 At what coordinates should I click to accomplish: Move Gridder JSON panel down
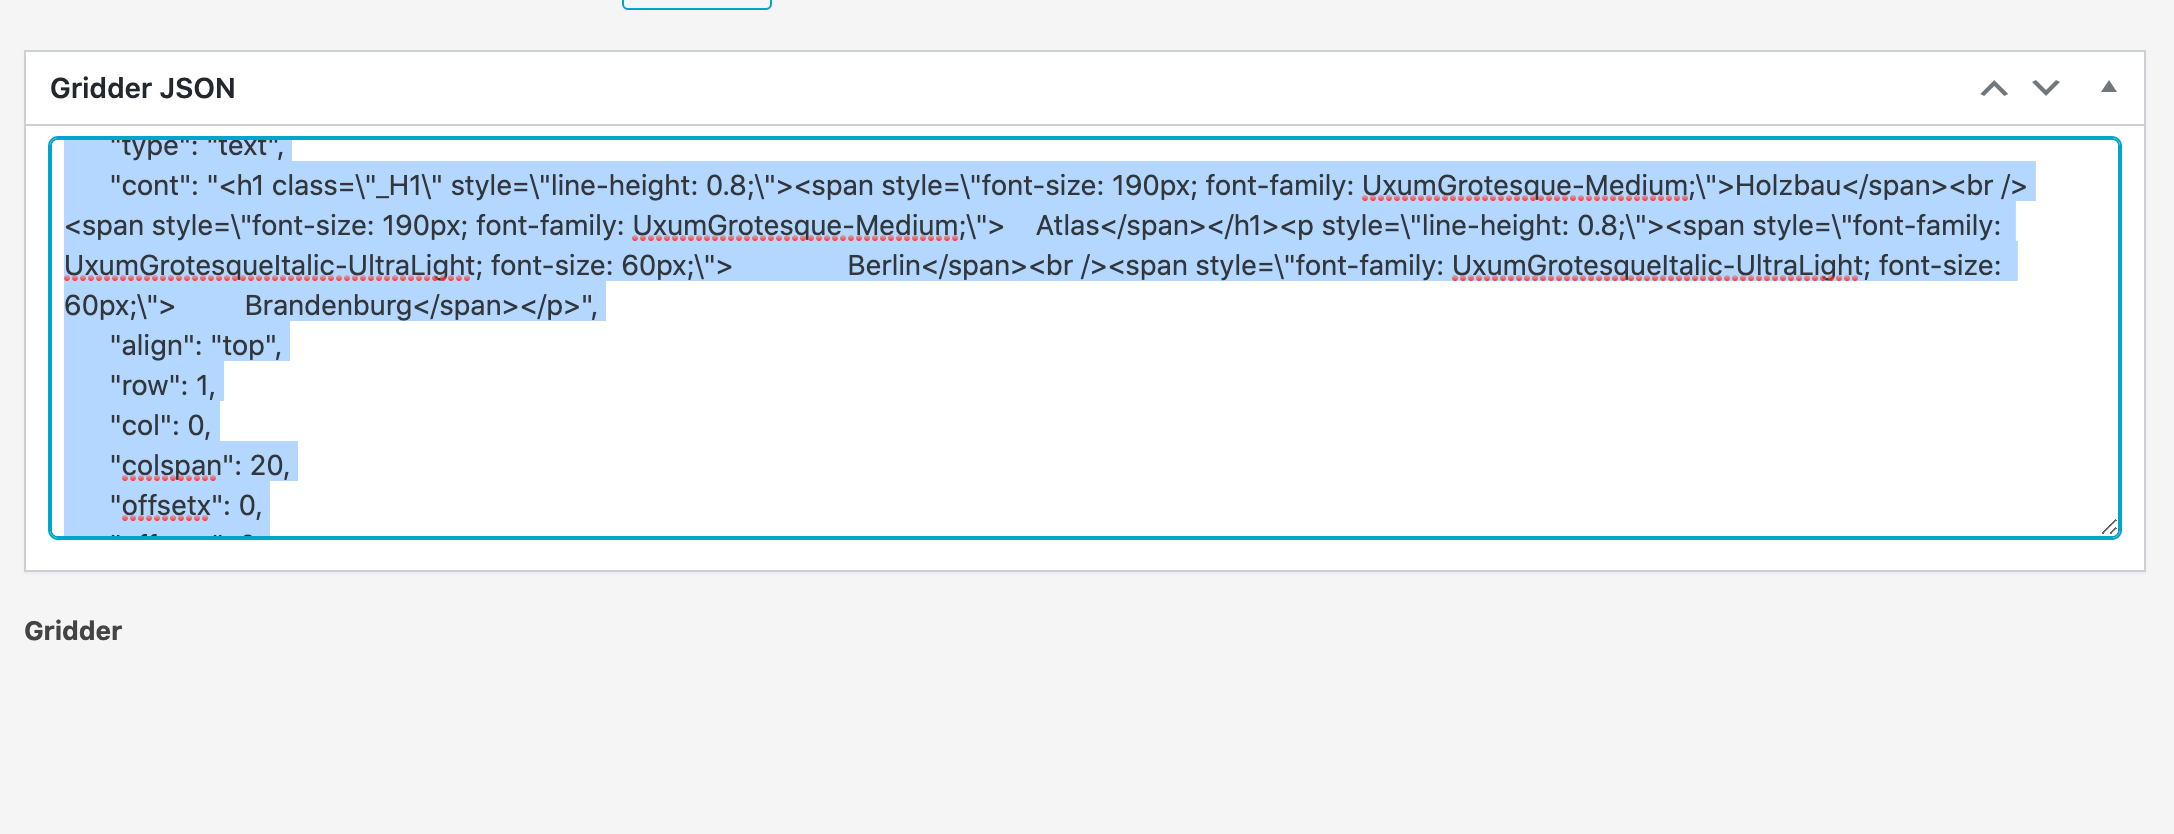tap(2046, 88)
